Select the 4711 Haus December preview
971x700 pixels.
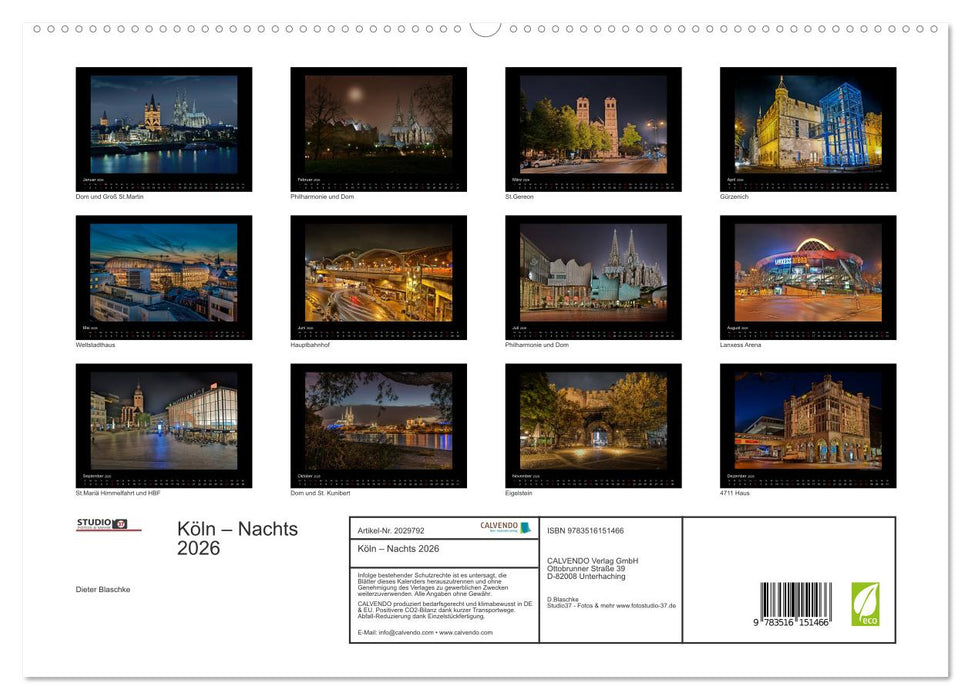(x=806, y=424)
